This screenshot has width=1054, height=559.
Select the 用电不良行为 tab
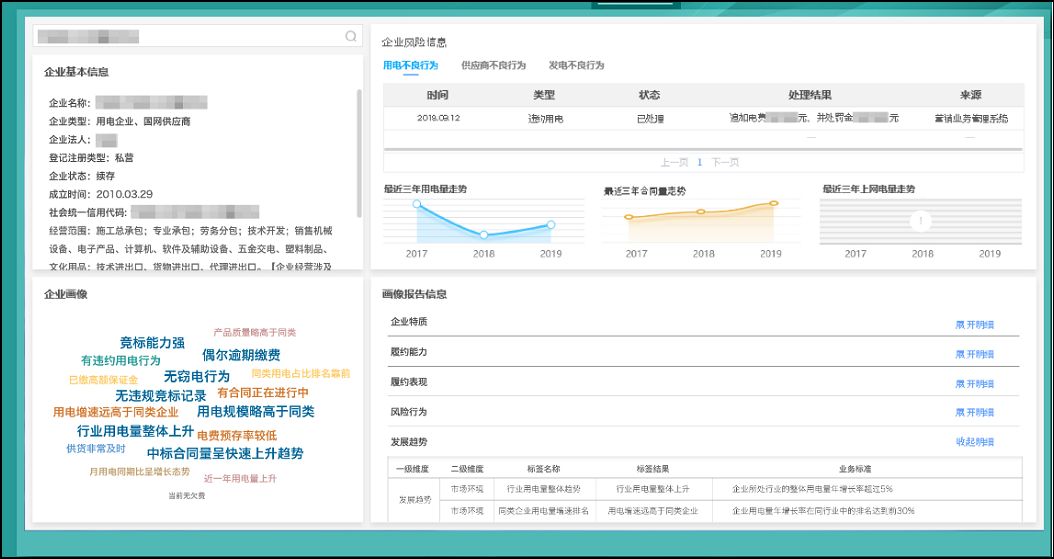coord(410,65)
